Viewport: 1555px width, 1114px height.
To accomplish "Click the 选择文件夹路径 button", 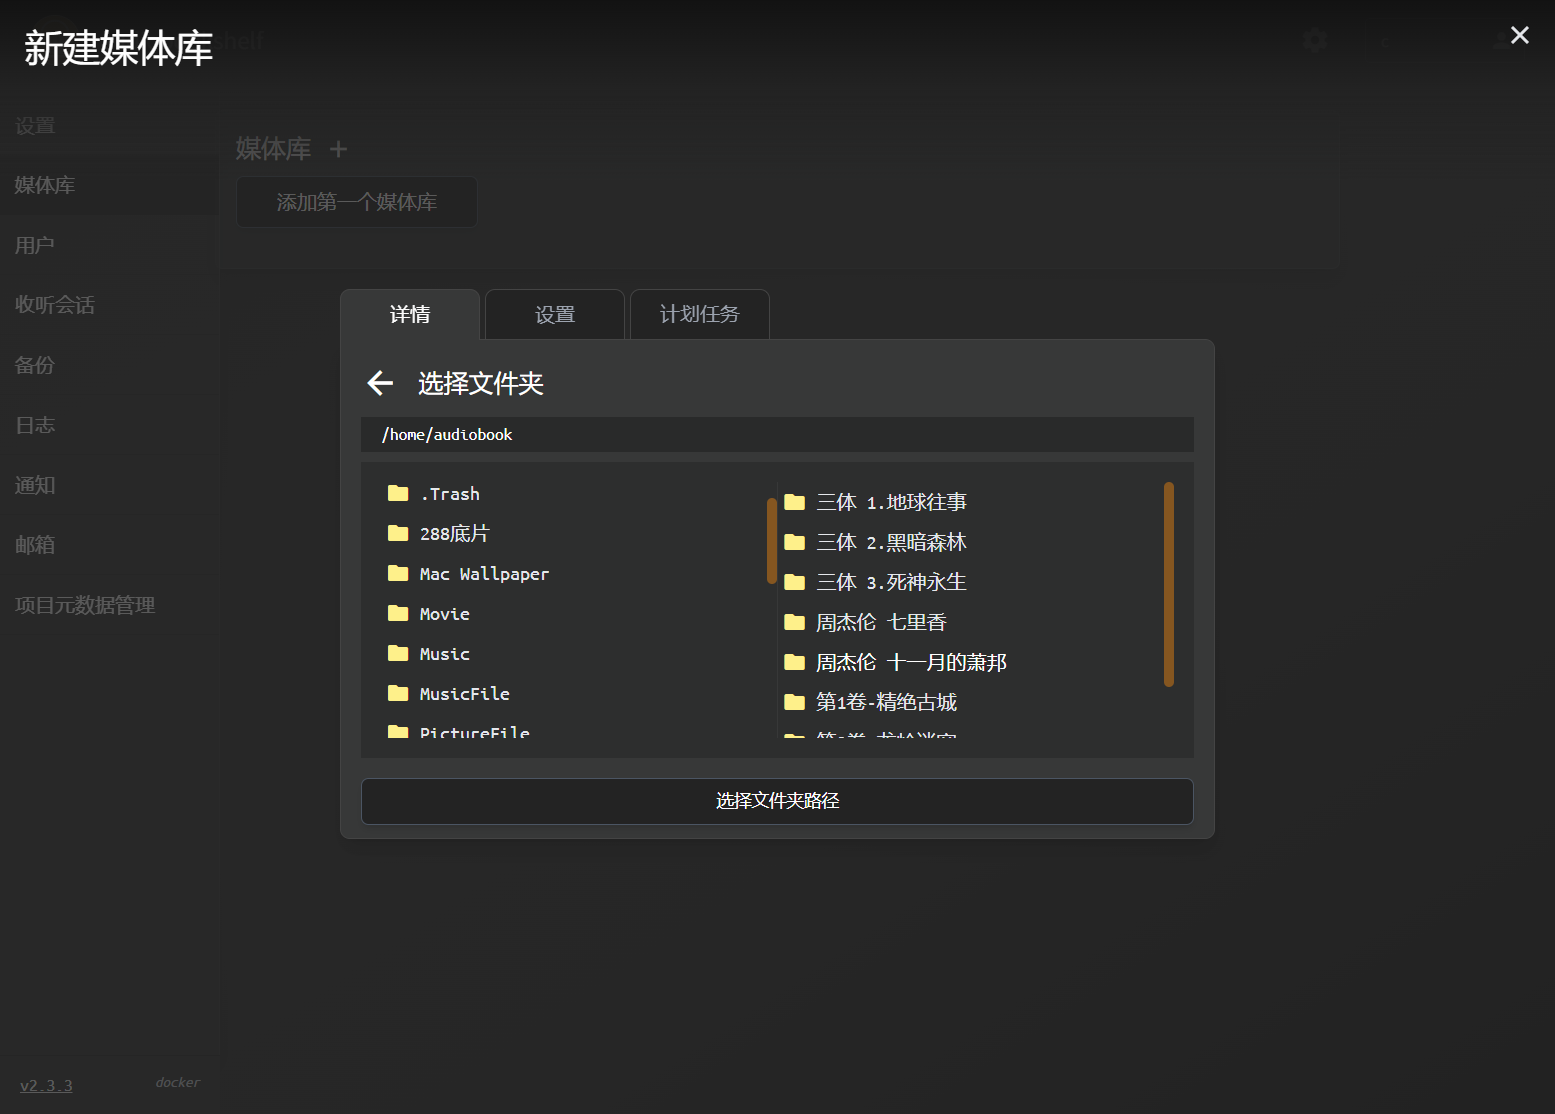I will (777, 801).
